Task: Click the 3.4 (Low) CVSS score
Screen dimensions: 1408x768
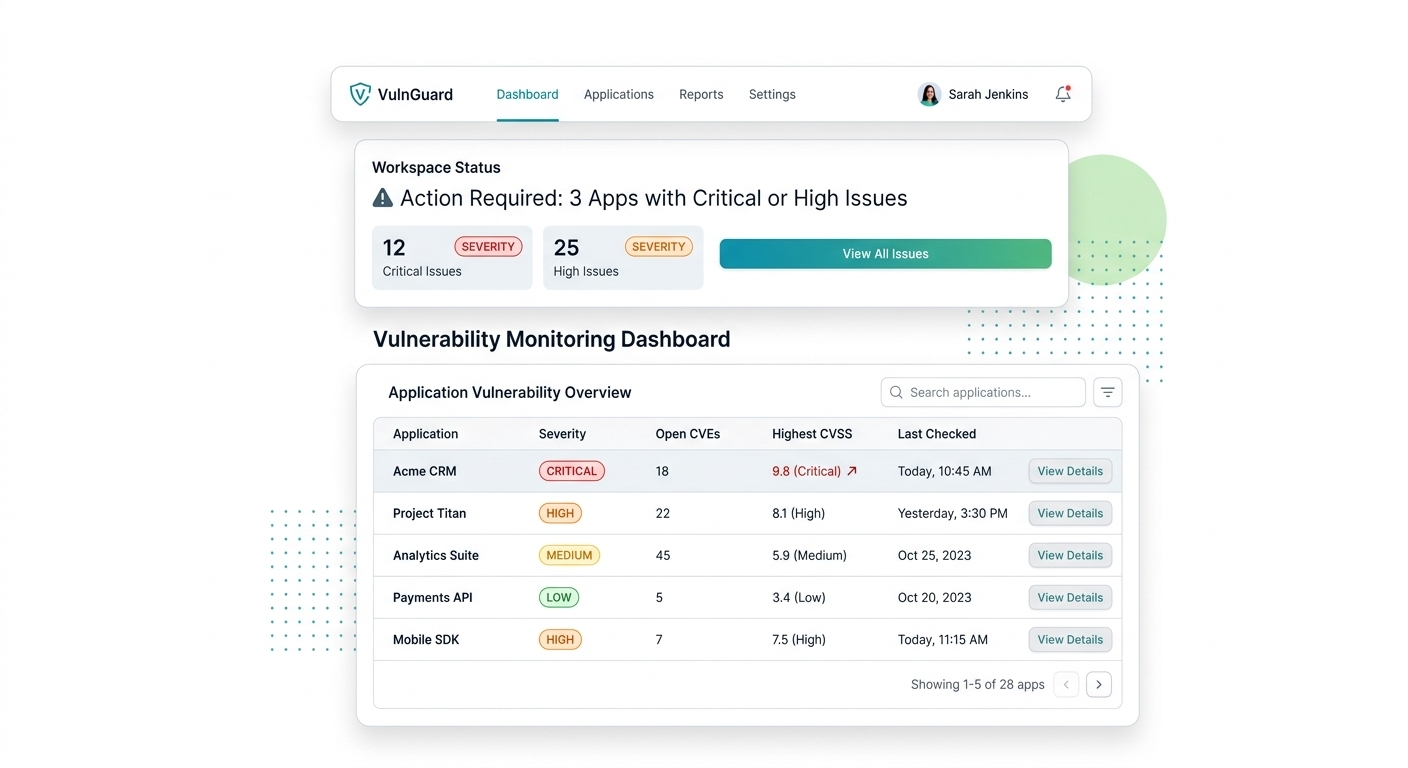Action: 799,597
